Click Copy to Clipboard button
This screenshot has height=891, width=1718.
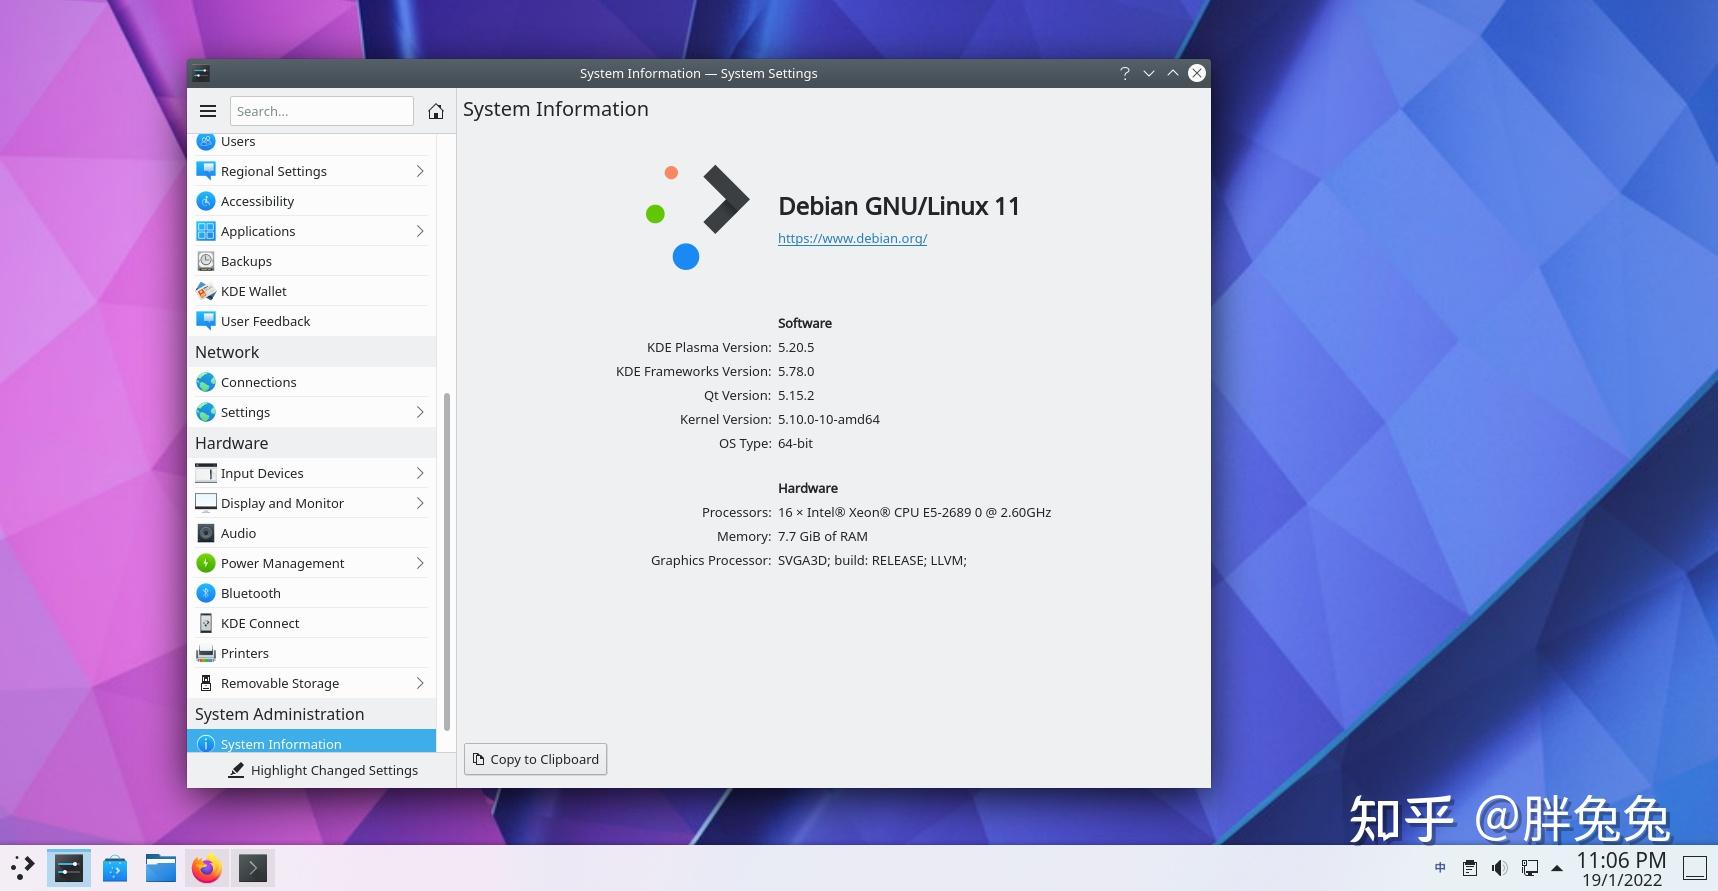535,759
